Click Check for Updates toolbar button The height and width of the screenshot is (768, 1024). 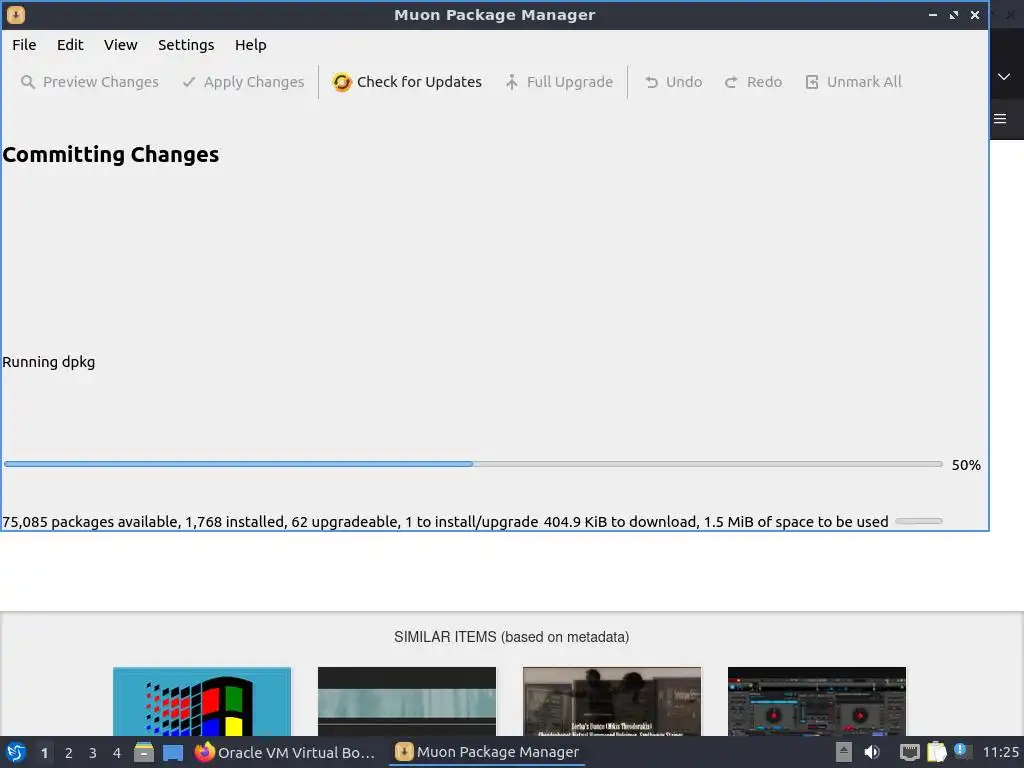(407, 82)
